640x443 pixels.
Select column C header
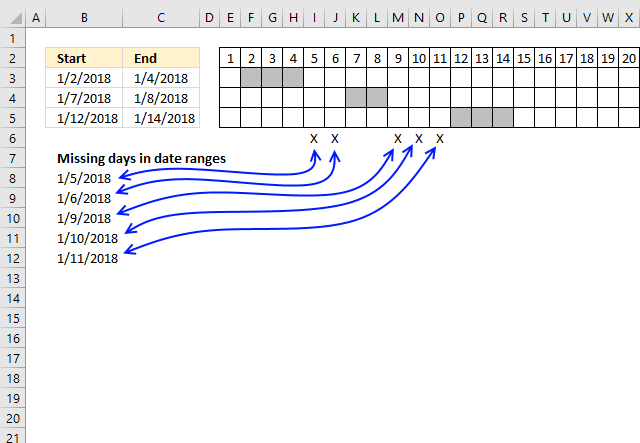coord(161,18)
